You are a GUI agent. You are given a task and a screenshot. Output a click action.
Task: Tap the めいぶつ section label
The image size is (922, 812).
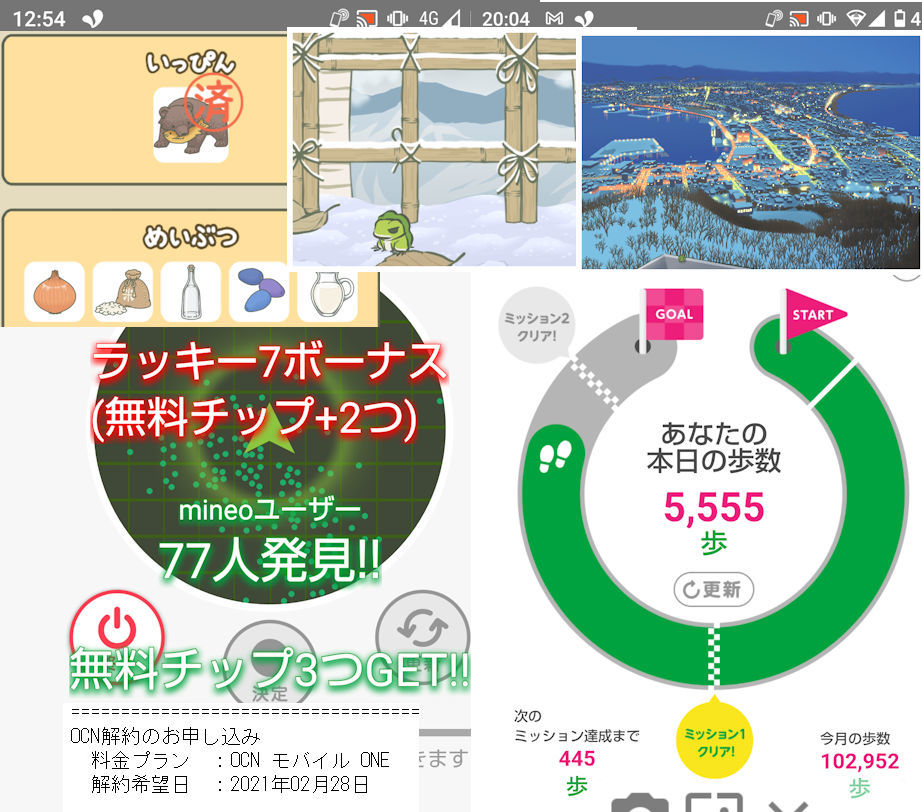(x=191, y=236)
